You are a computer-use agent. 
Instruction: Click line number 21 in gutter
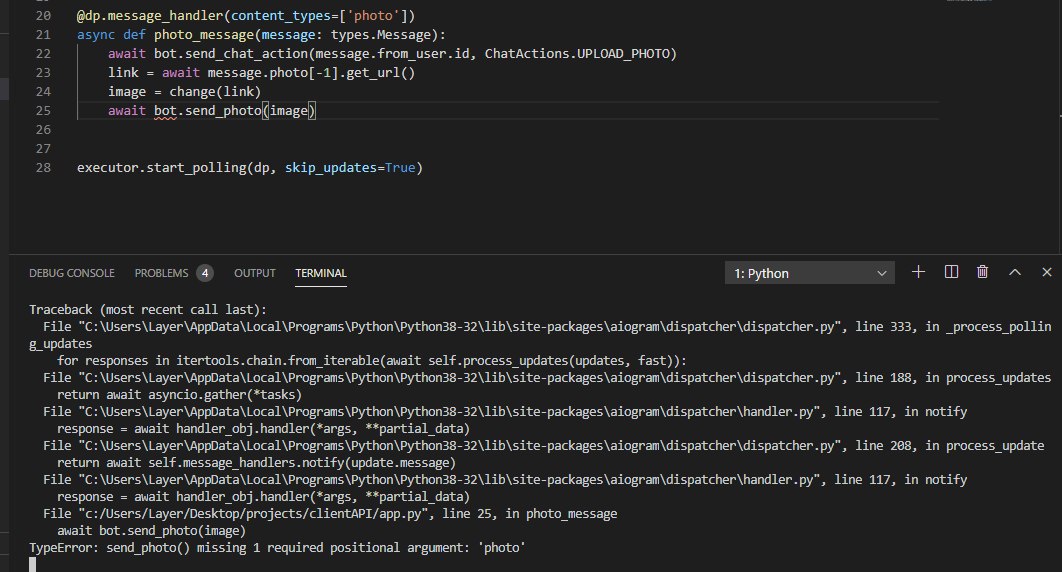43,35
